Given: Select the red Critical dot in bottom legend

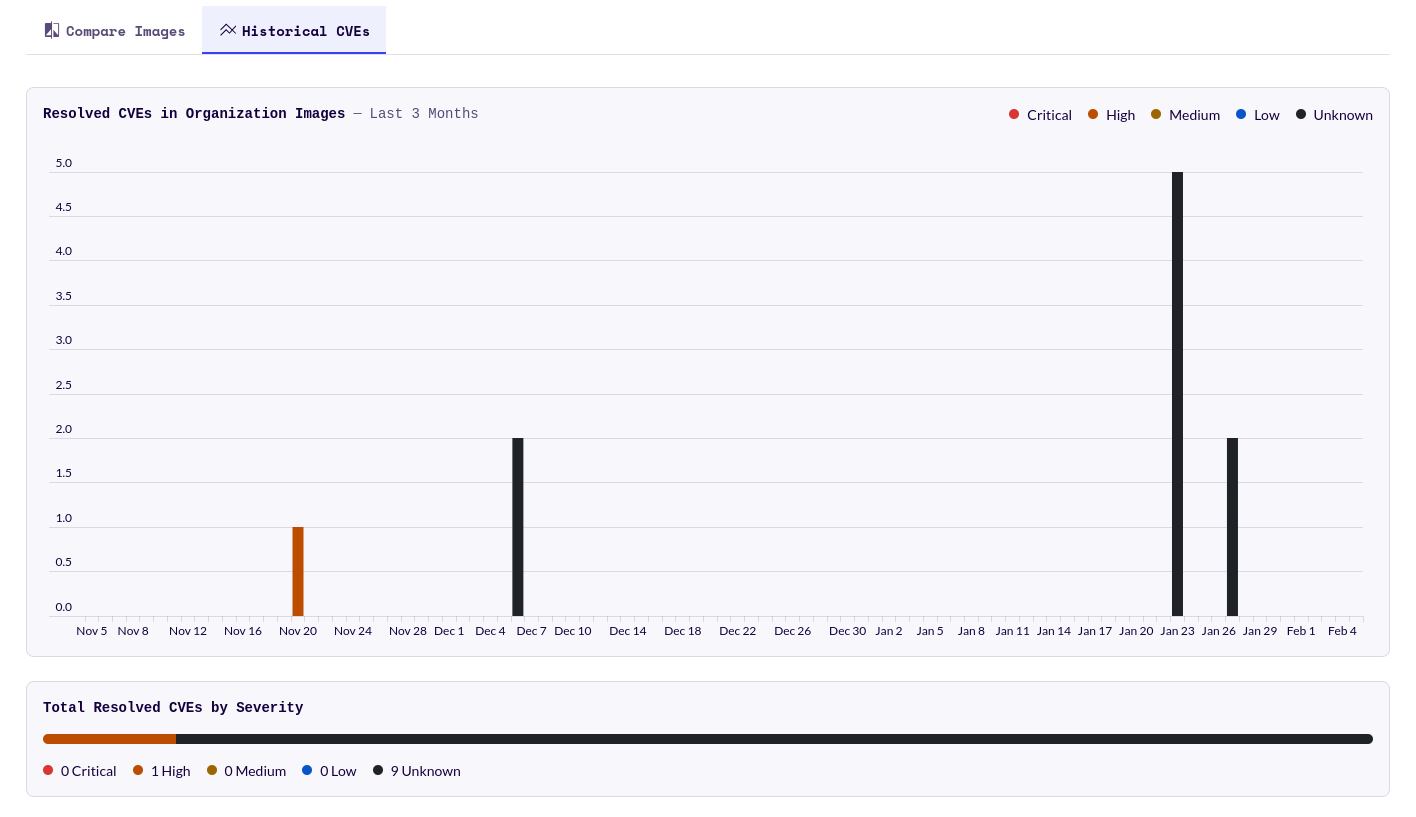Looking at the screenshot, I should pos(48,770).
